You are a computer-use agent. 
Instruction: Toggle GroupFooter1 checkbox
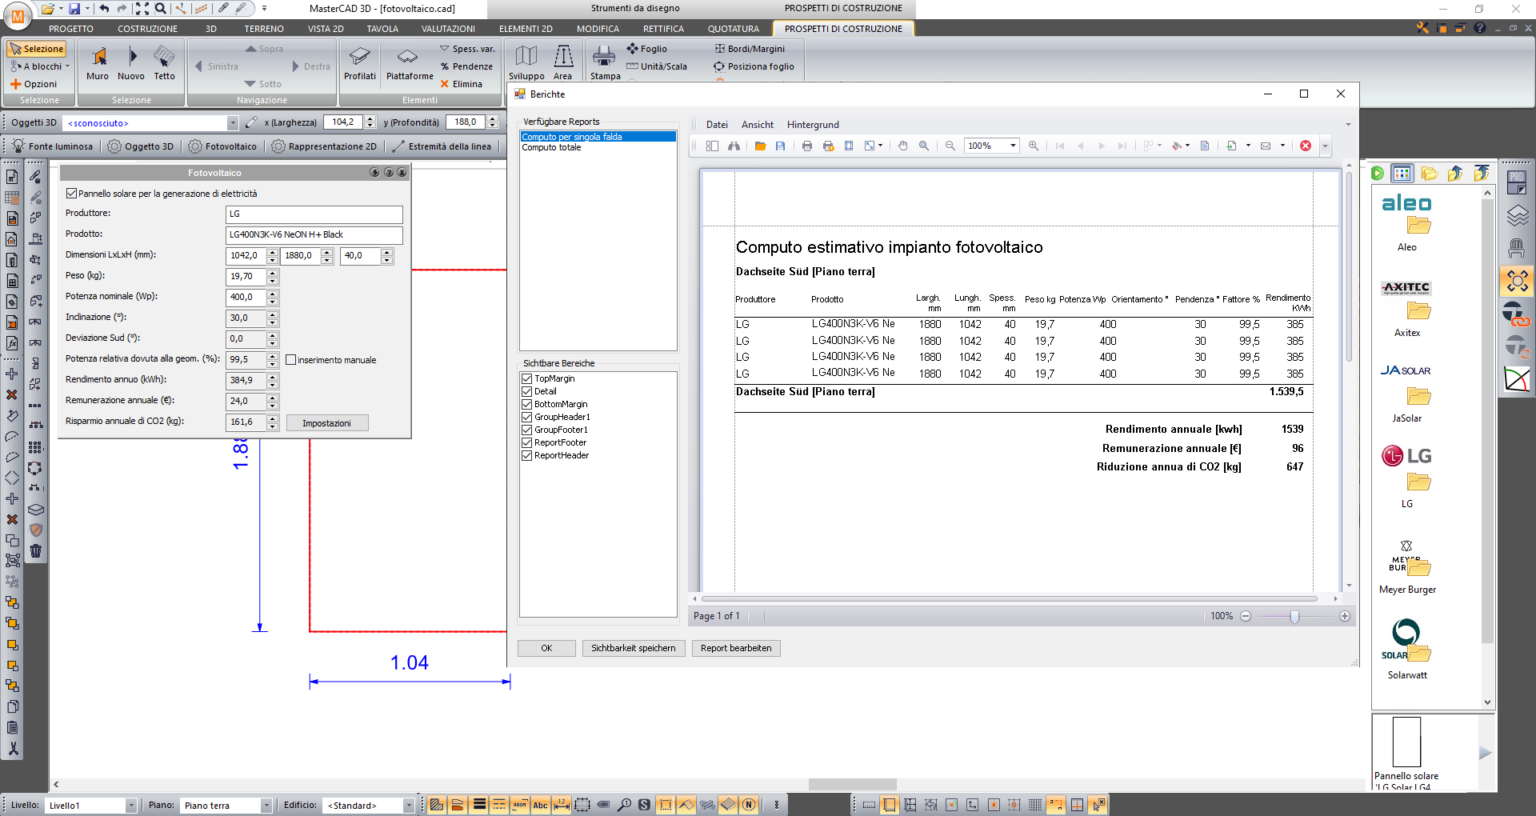(527, 430)
